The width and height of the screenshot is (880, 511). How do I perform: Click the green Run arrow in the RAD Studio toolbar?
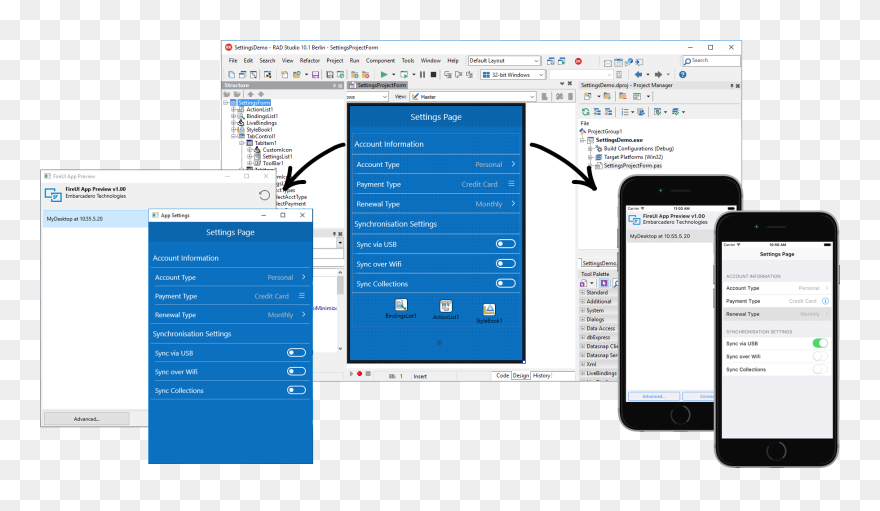click(382, 74)
